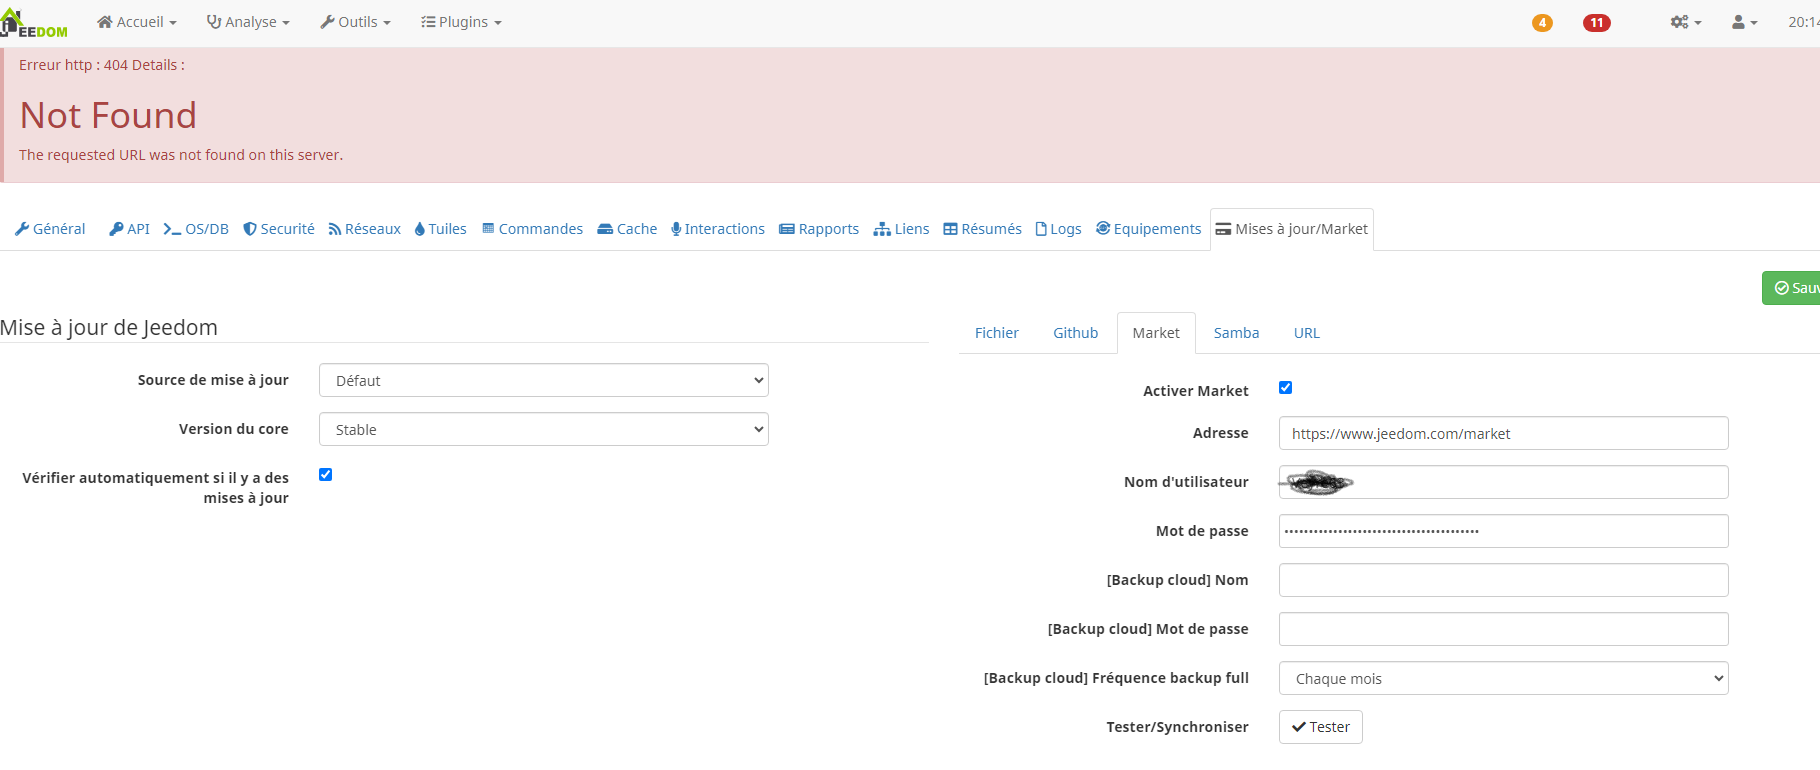Switch to the Github sub-tab
This screenshot has width=1820, height=770.
[x=1076, y=333]
